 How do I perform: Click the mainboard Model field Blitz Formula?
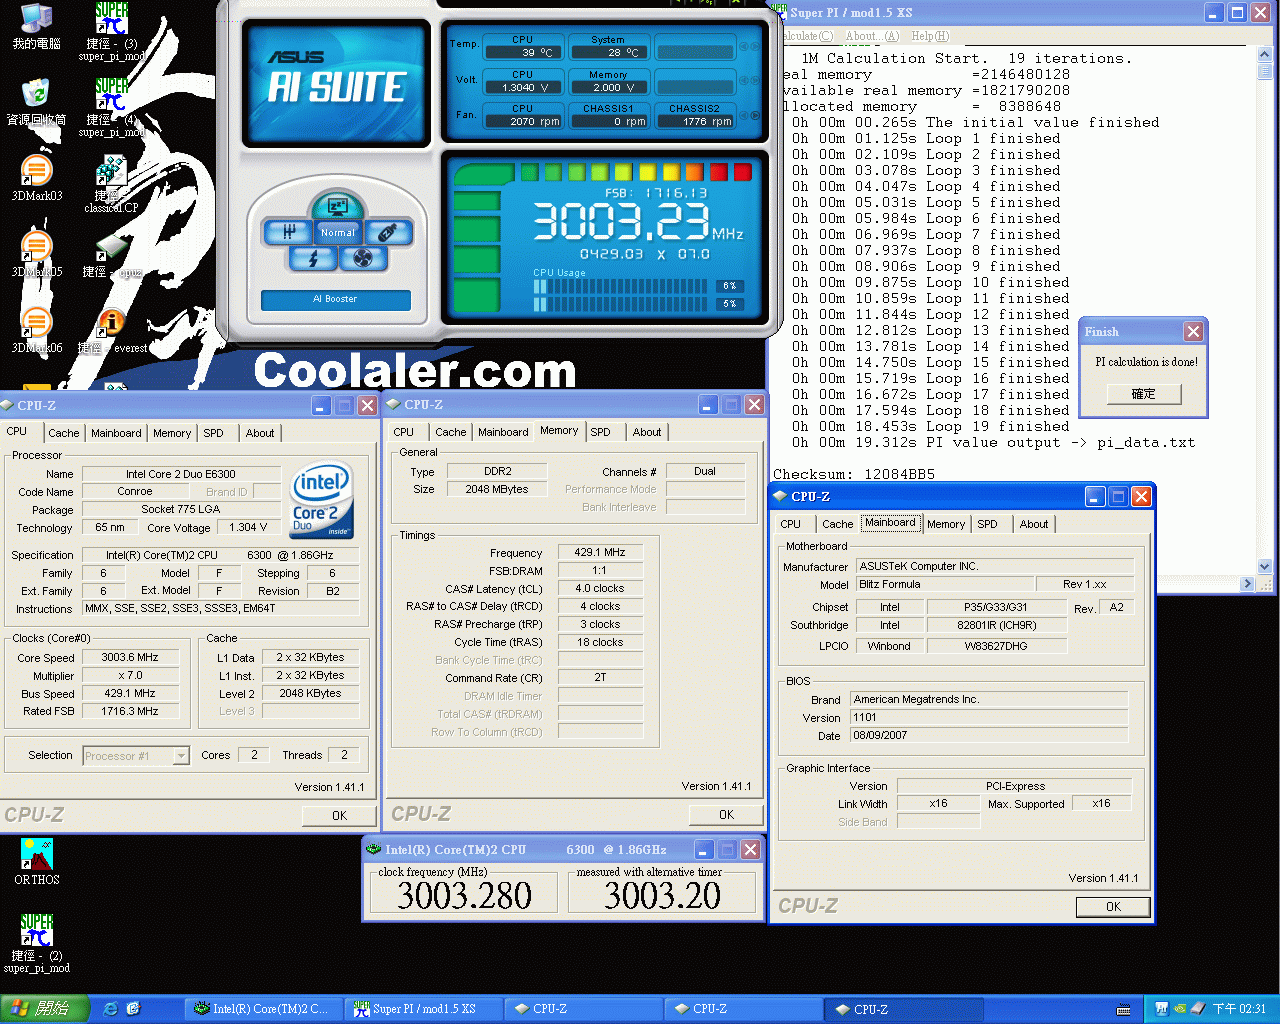click(945, 584)
